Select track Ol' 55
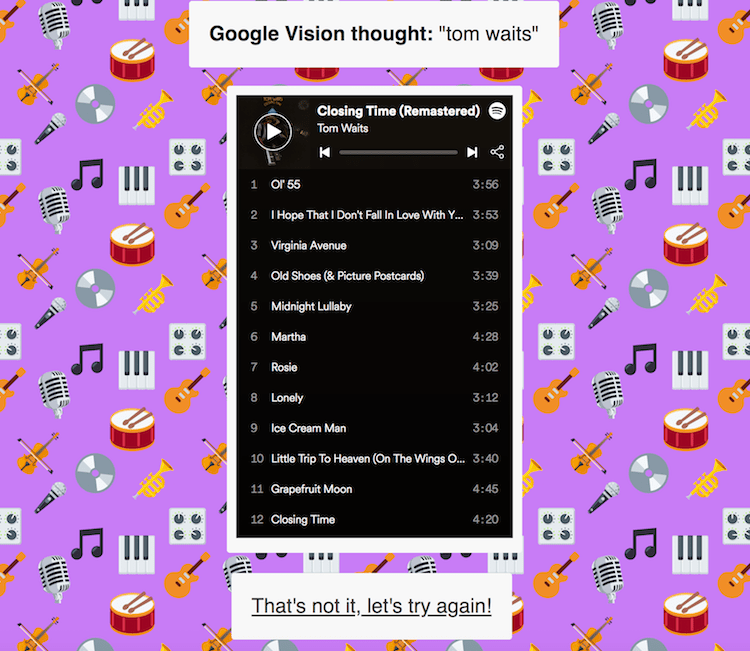This screenshot has height=651, width=750. pos(375,184)
